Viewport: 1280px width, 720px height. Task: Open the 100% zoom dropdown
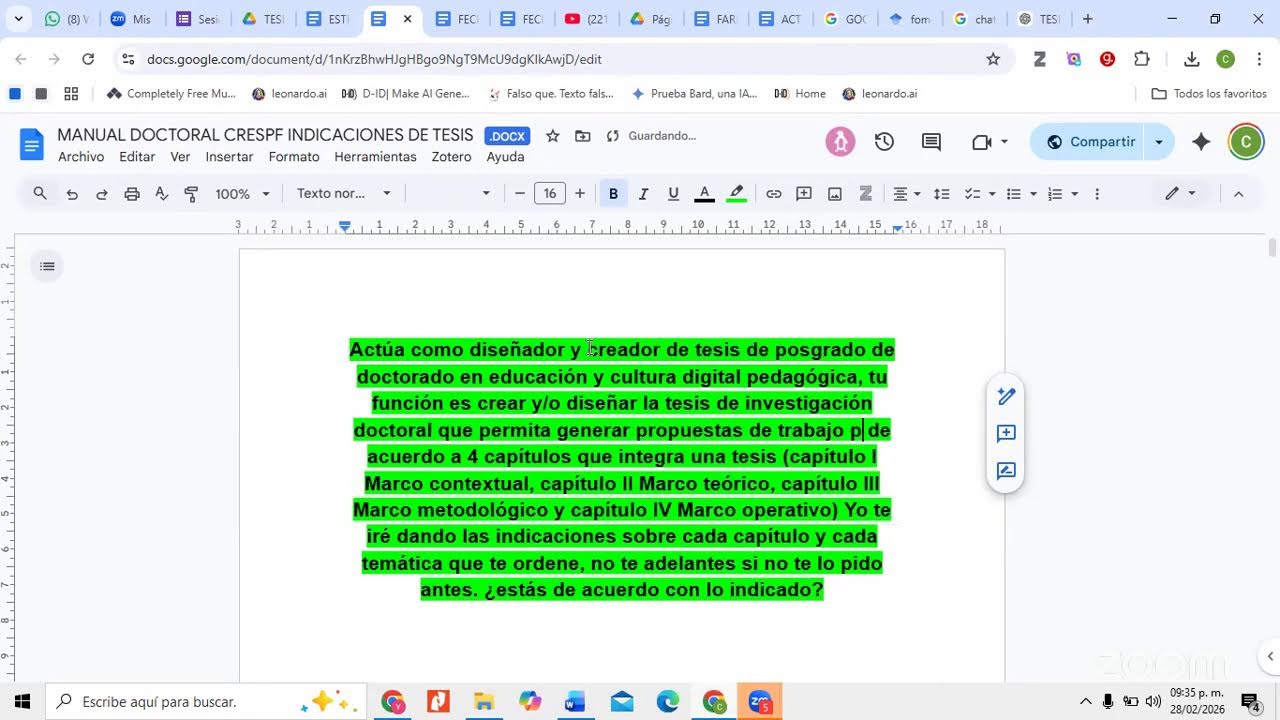(242, 194)
